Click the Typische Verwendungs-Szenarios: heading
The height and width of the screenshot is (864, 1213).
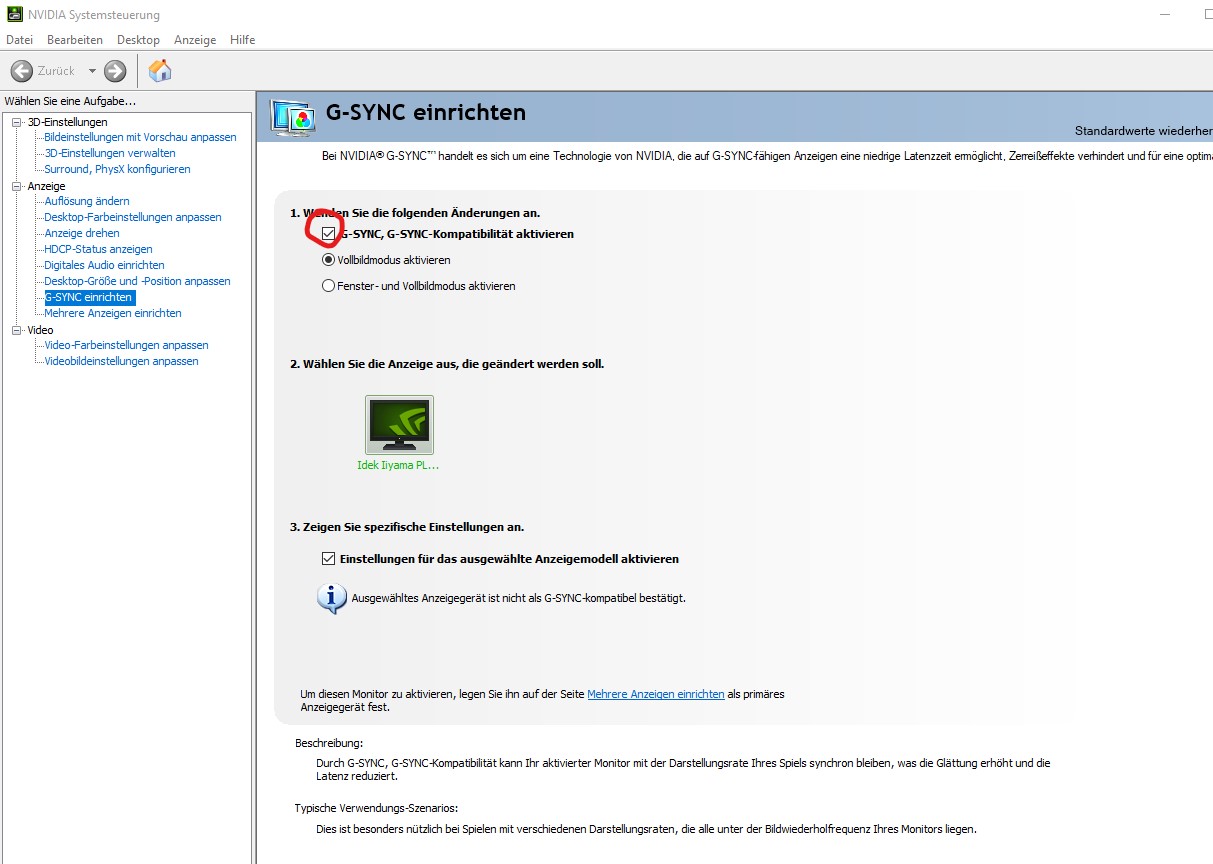pyautogui.click(x=376, y=808)
